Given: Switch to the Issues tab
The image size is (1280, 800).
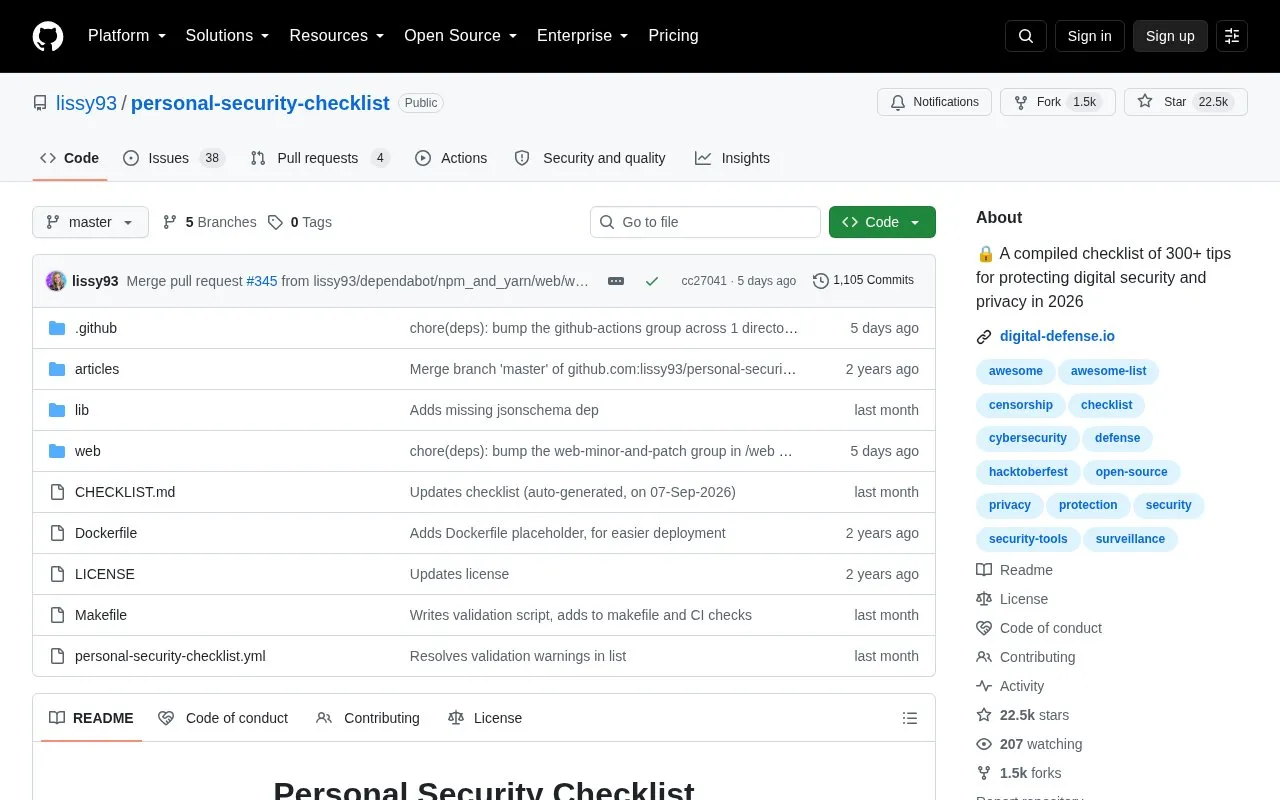Looking at the screenshot, I should pos(174,158).
